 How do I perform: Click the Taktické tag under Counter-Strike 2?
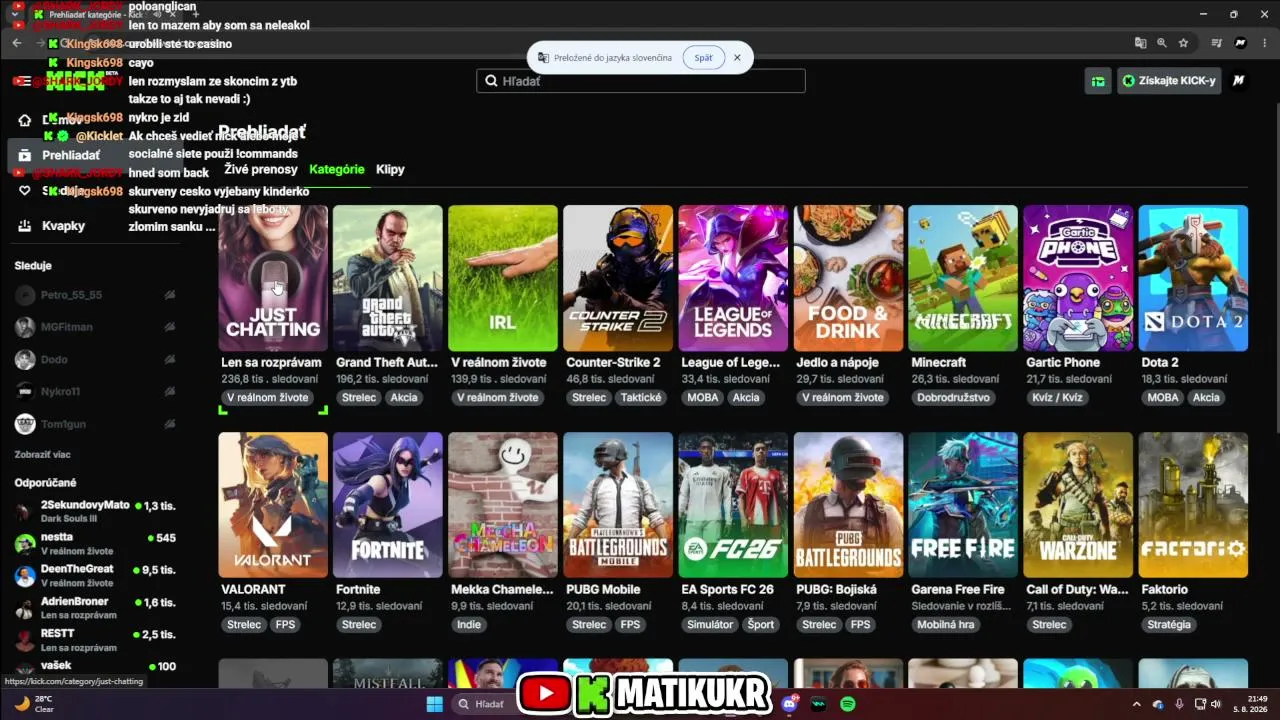(x=641, y=397)
